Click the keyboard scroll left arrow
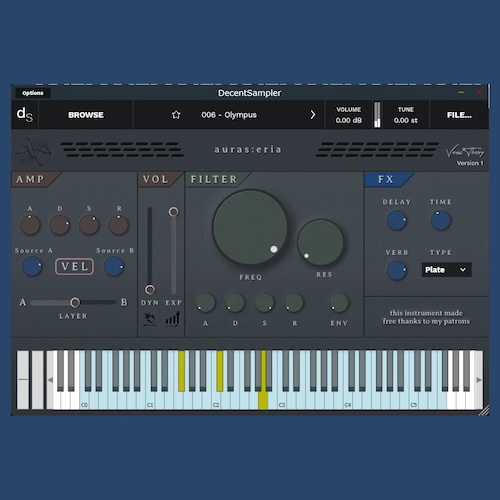Screen dimensions: 500x500 pyautogui.click(x=50, y=380)
